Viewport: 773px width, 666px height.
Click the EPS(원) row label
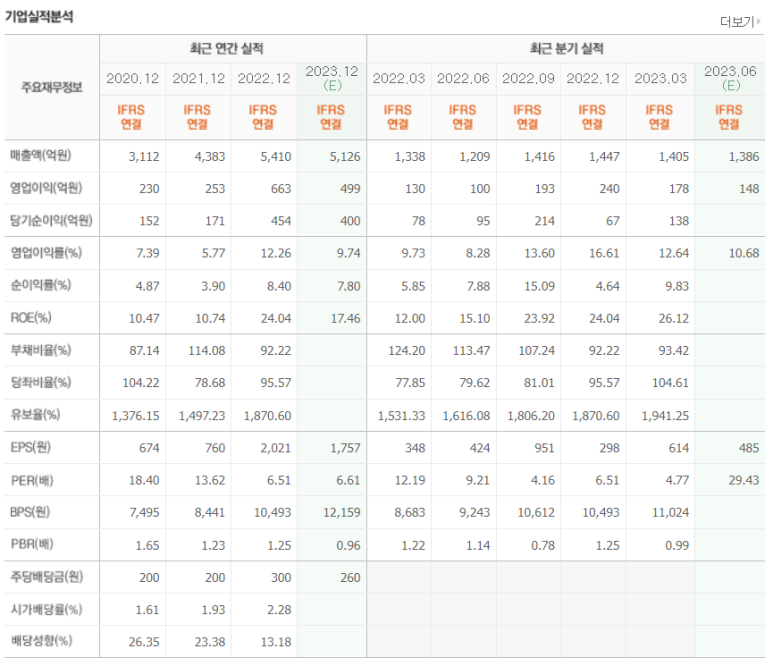point(31,447)
